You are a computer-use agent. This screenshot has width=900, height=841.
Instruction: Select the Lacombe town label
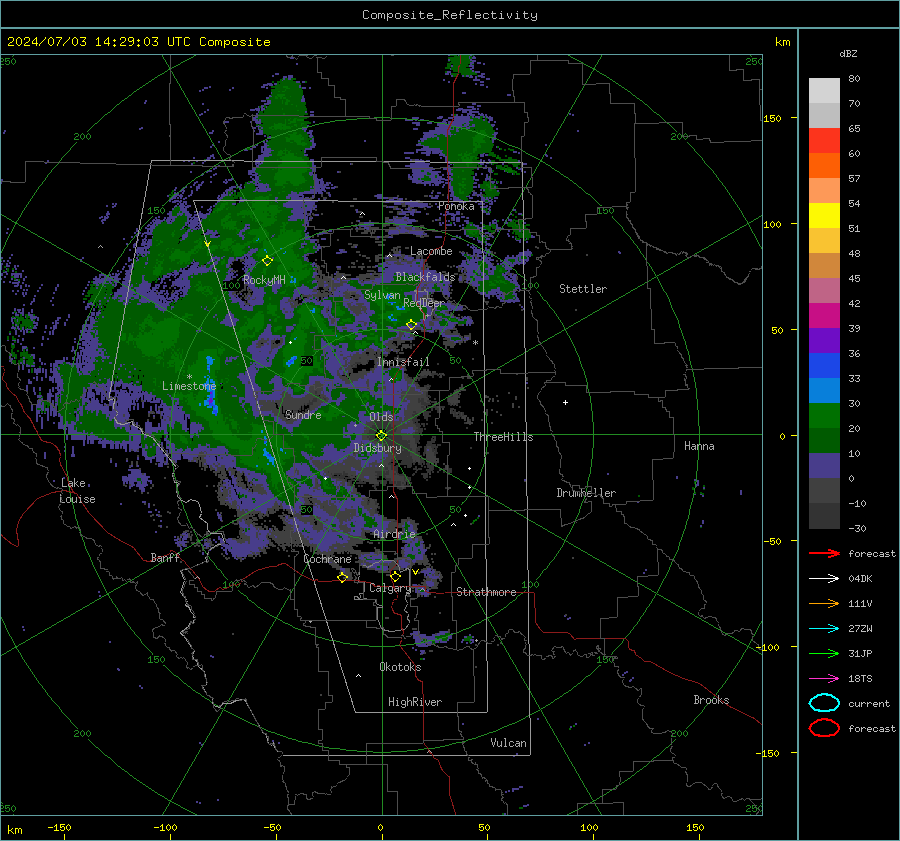[x=431, y=251]
